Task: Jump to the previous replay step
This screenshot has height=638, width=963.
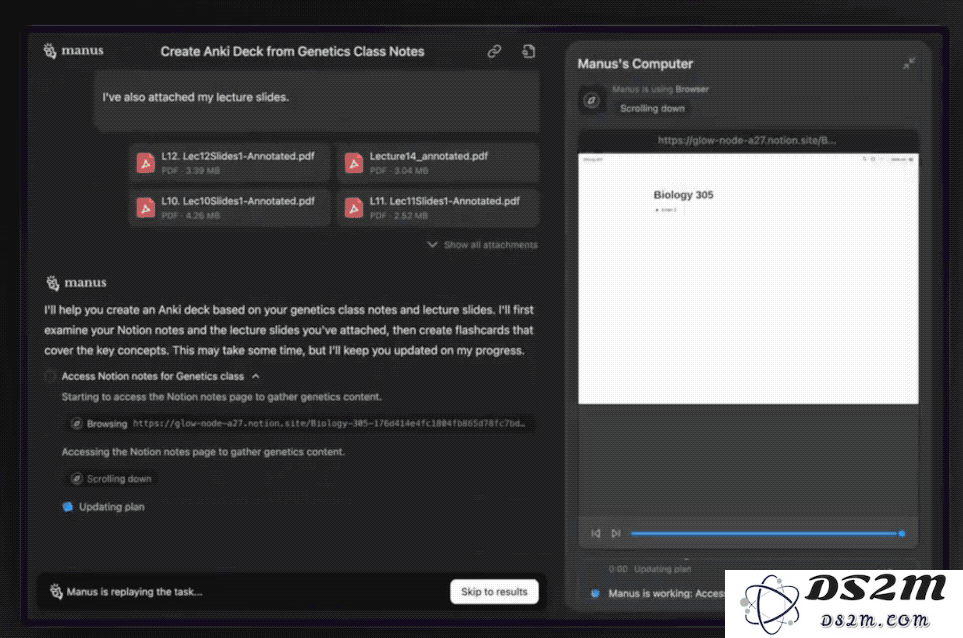Action: [596, 533]
